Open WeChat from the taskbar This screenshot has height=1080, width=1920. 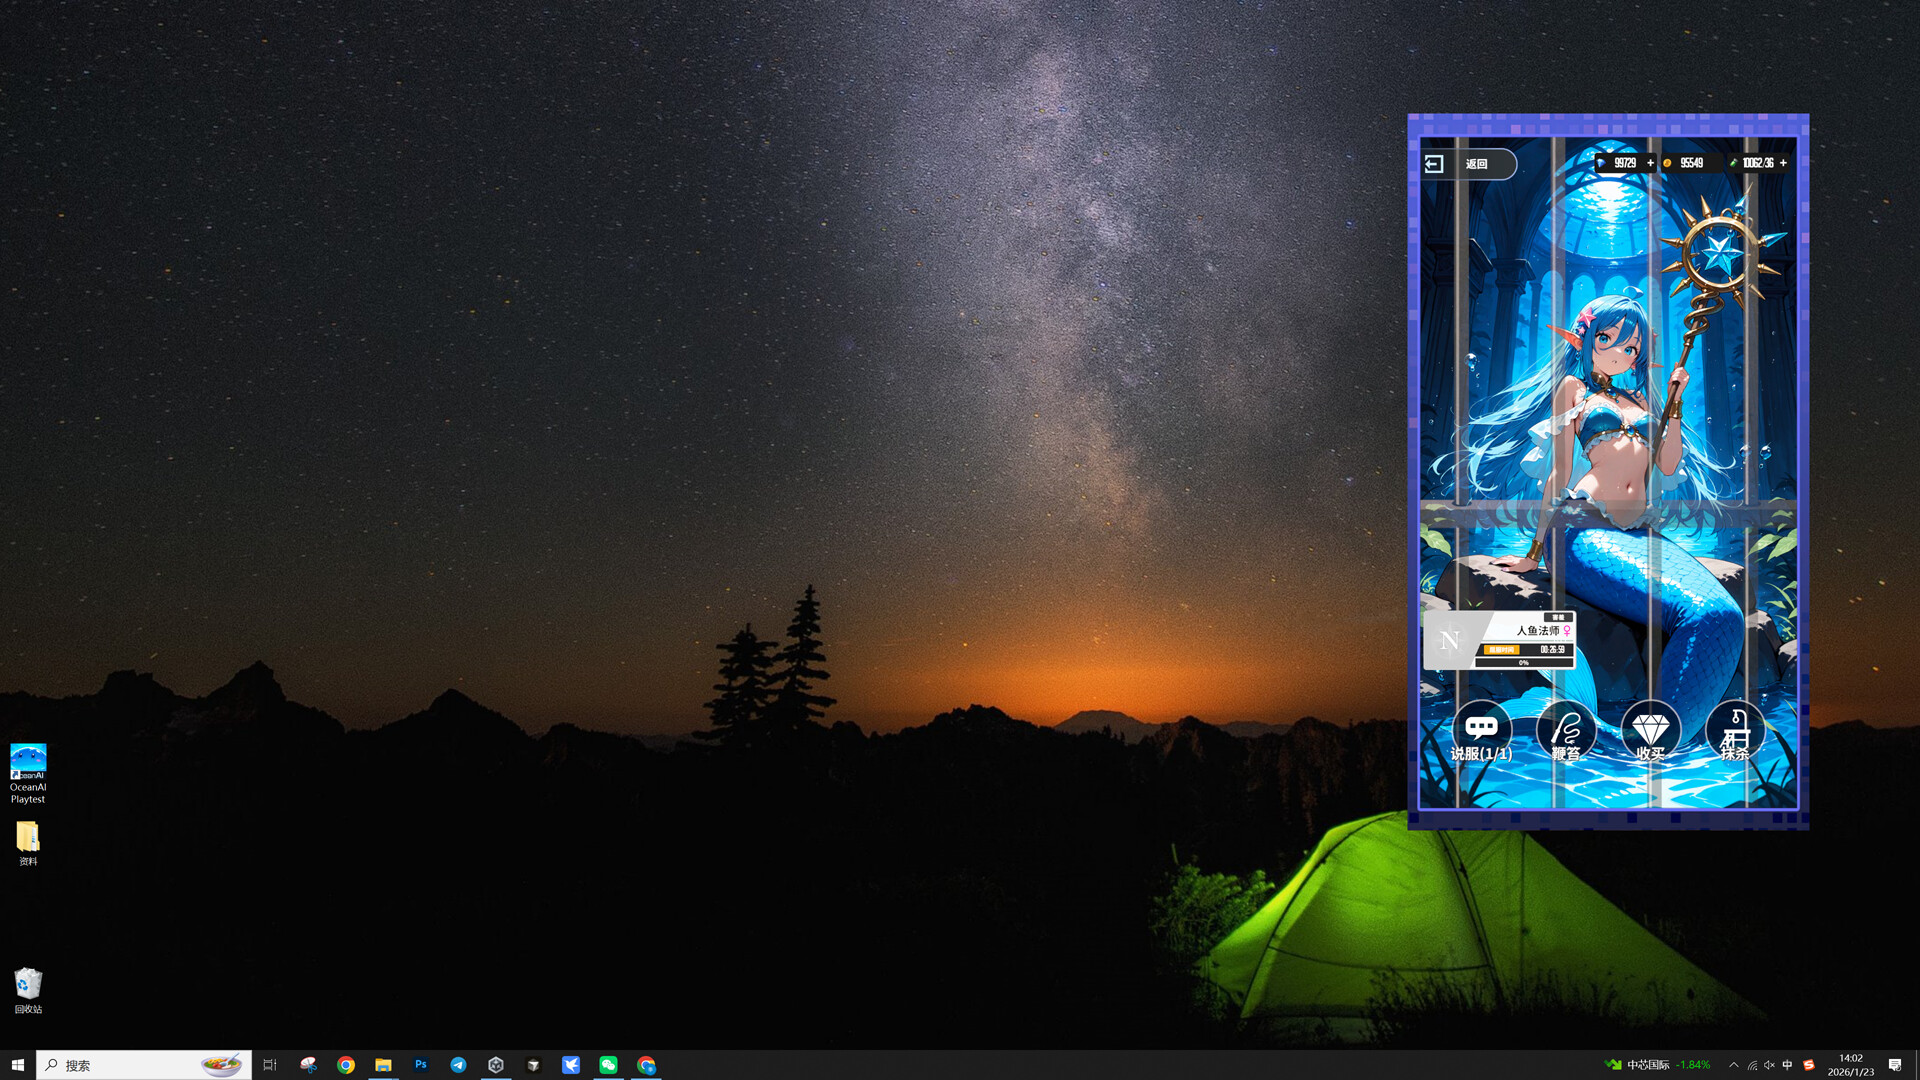608,1065
